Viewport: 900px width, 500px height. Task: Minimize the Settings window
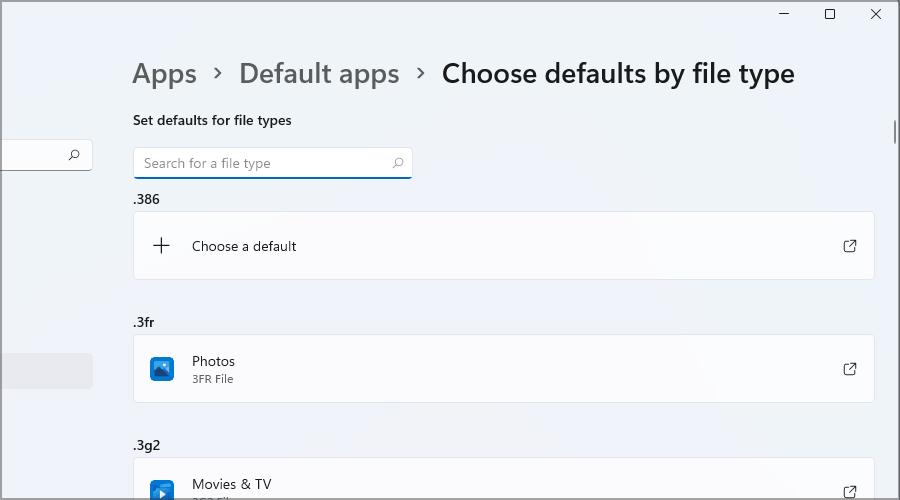783,14
